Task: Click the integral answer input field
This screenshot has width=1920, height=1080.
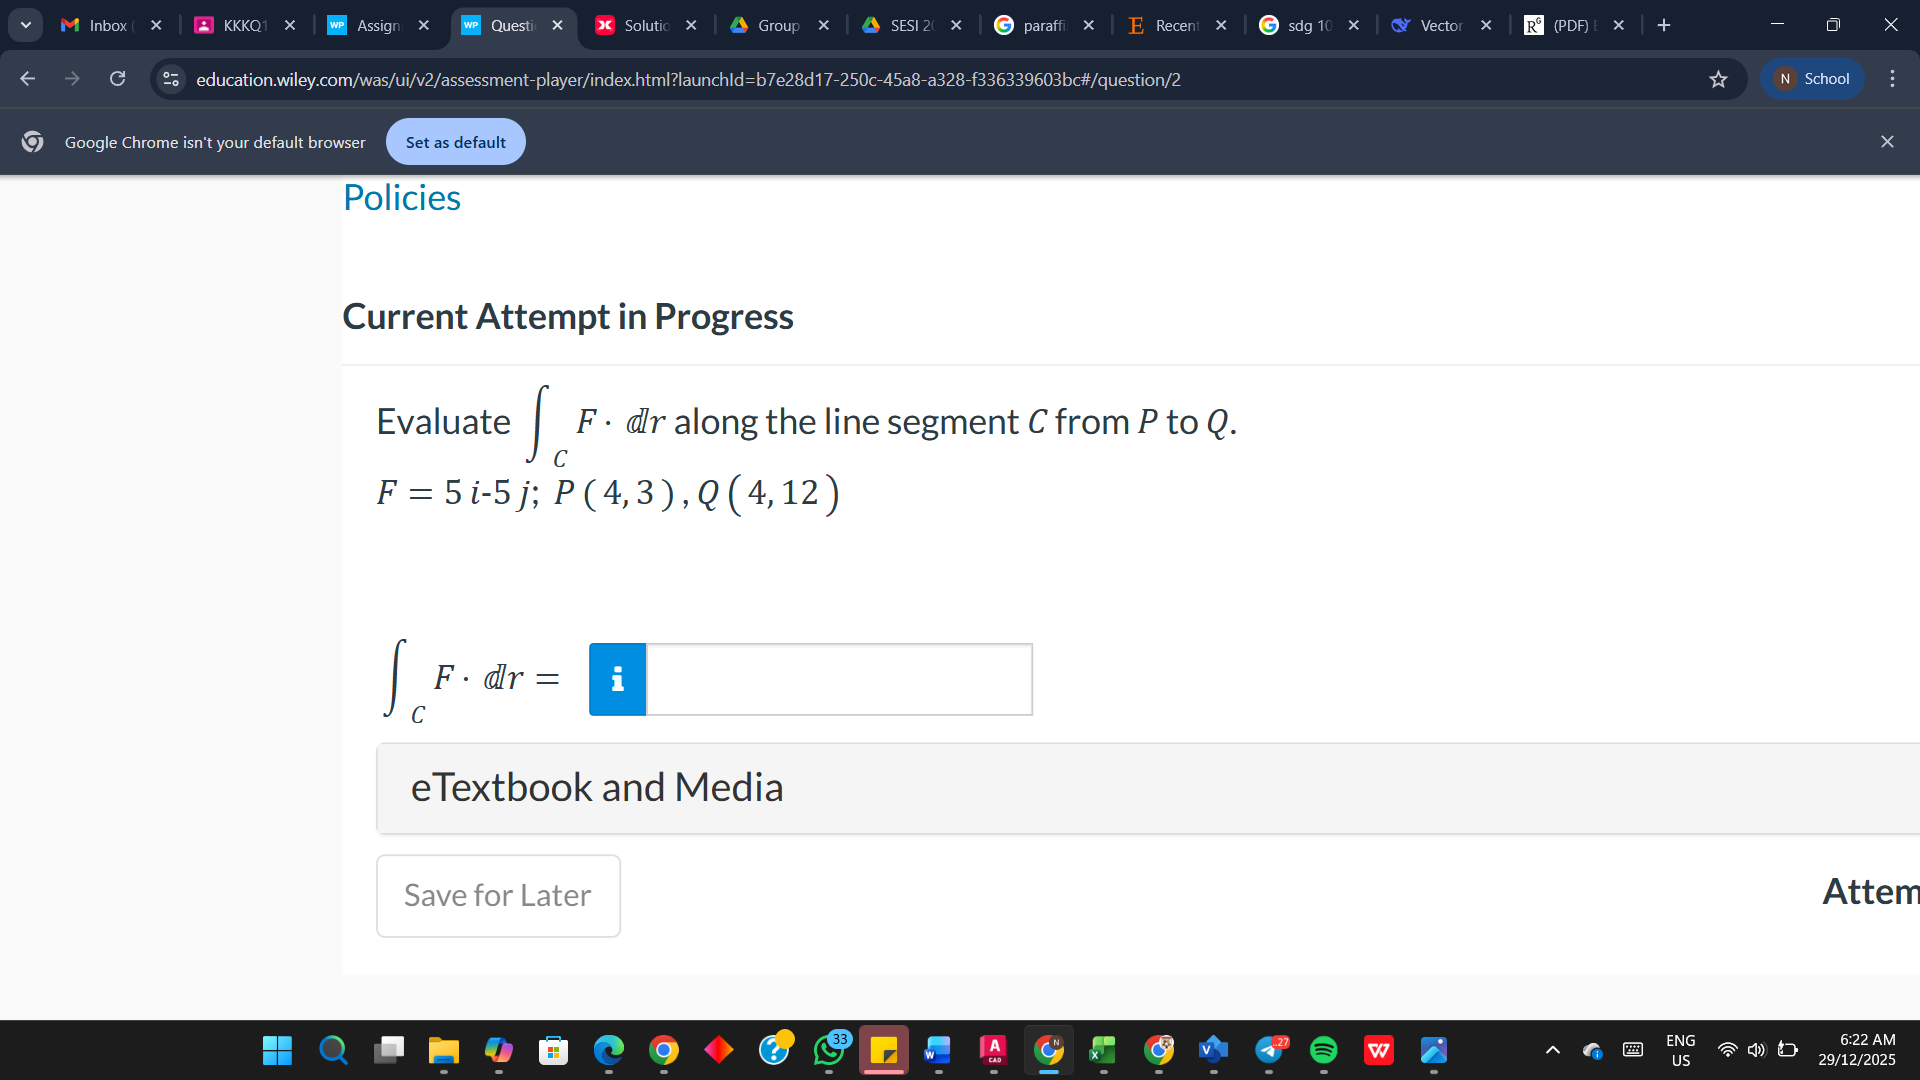Action: coord(839,679)
